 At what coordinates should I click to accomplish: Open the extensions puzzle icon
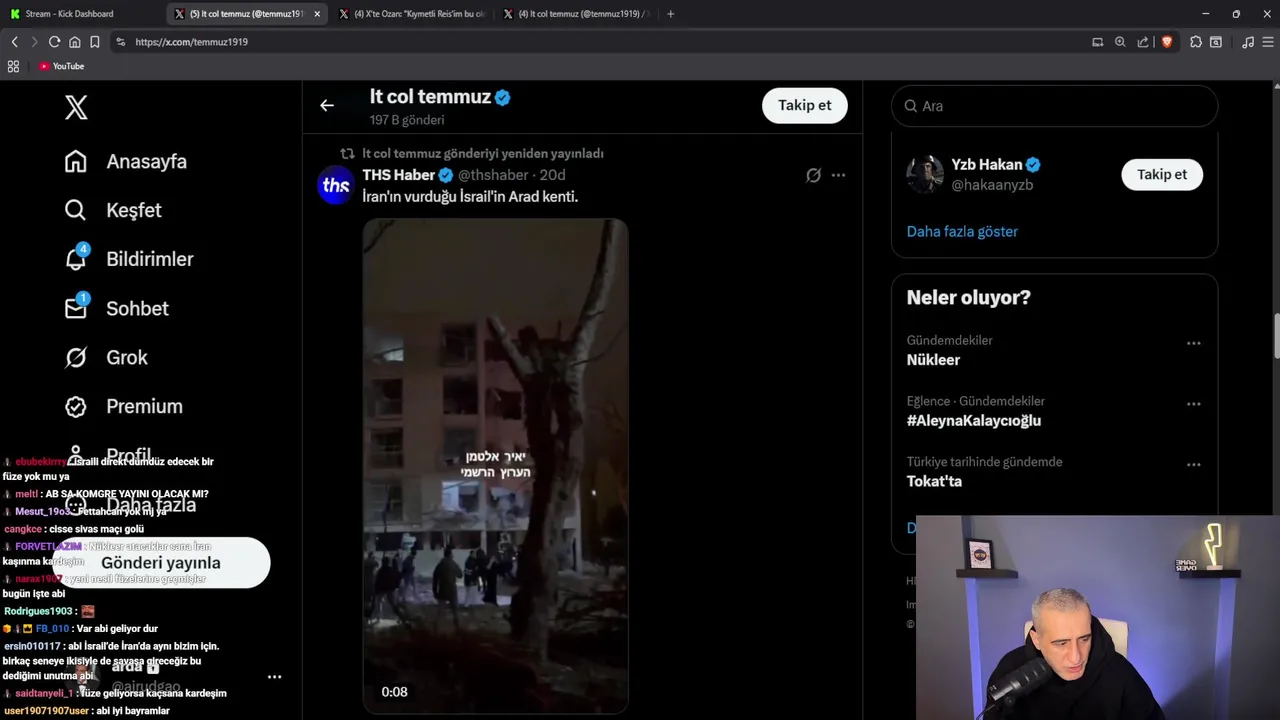pyautogui.click(x=1195, y=42)
